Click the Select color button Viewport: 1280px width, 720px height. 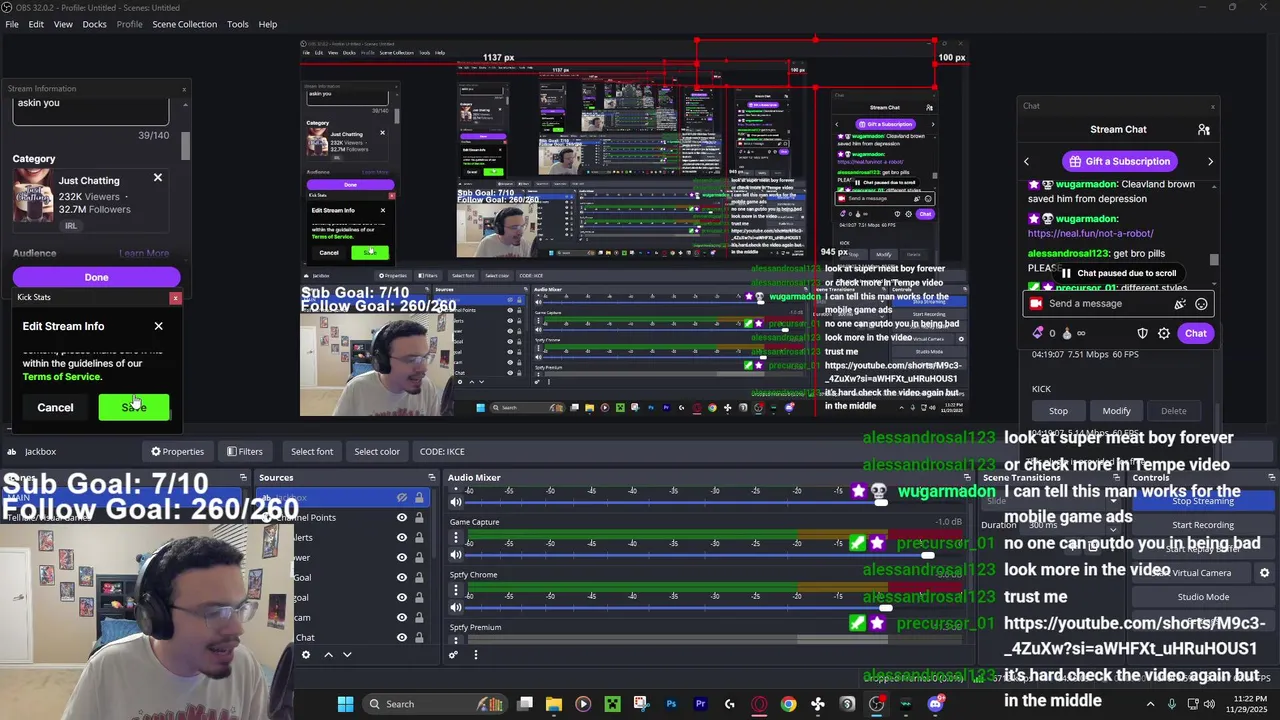click(377, 452)
